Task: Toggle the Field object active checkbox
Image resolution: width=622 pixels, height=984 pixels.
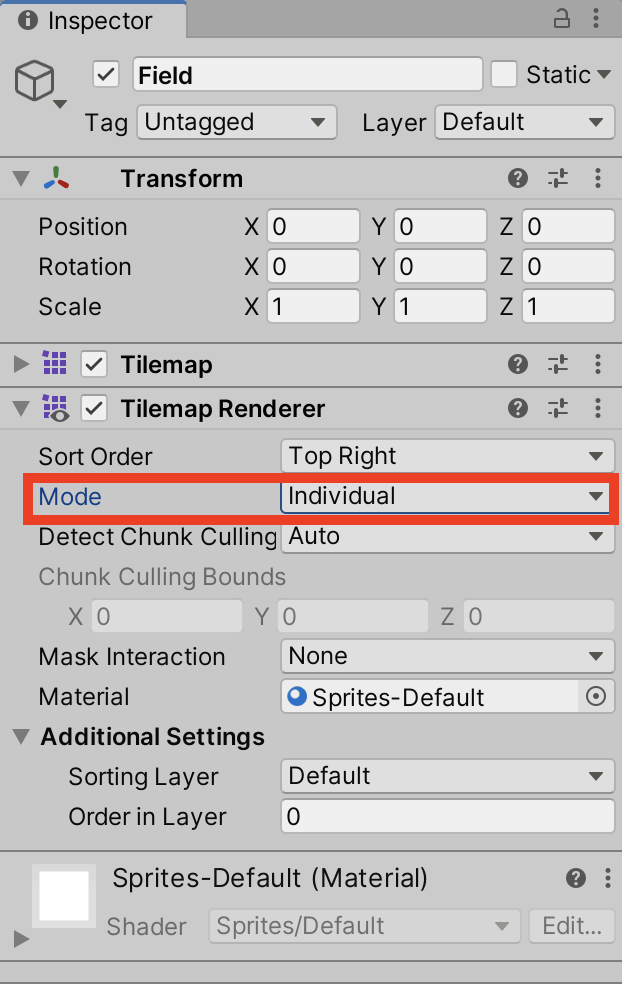Action: (106, 75)
